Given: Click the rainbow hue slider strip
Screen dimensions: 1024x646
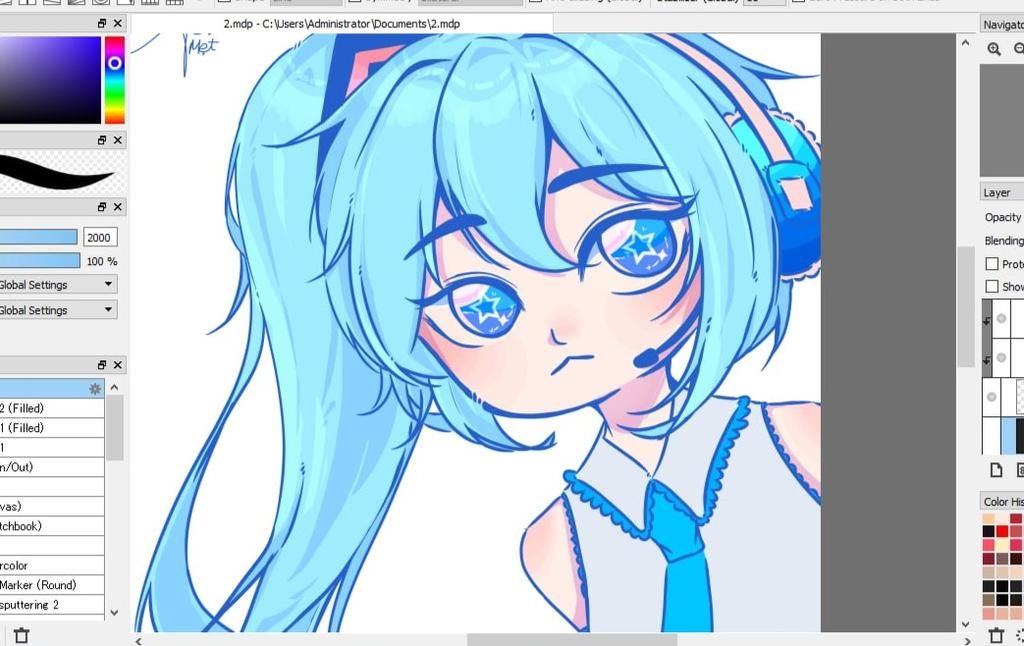Looking at the screenshot, I should [114, 80].
